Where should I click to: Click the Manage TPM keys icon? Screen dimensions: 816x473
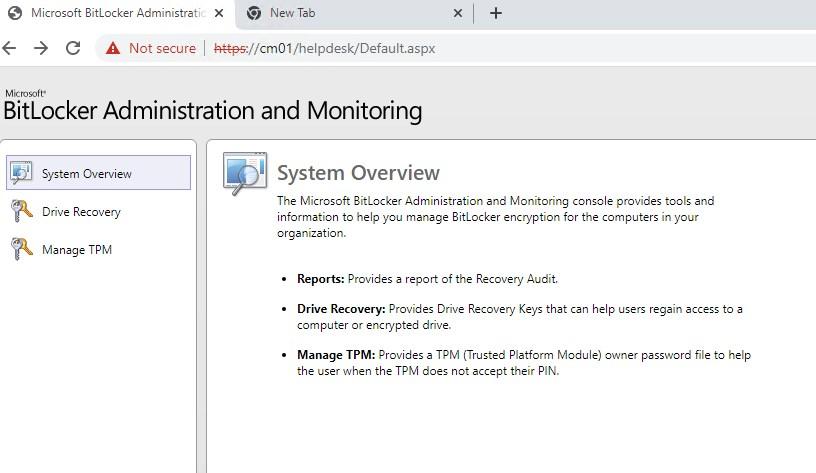(x=21, y=249)
